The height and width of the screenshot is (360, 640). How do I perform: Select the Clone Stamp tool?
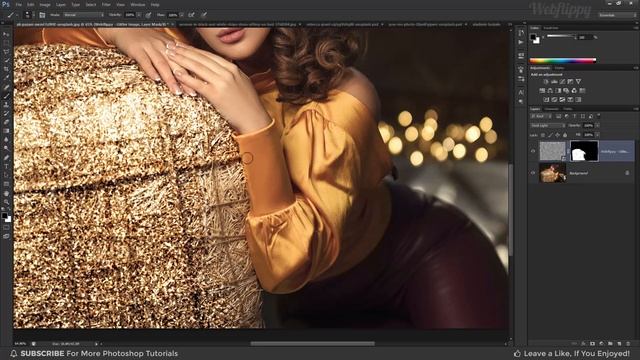point(6,104)
